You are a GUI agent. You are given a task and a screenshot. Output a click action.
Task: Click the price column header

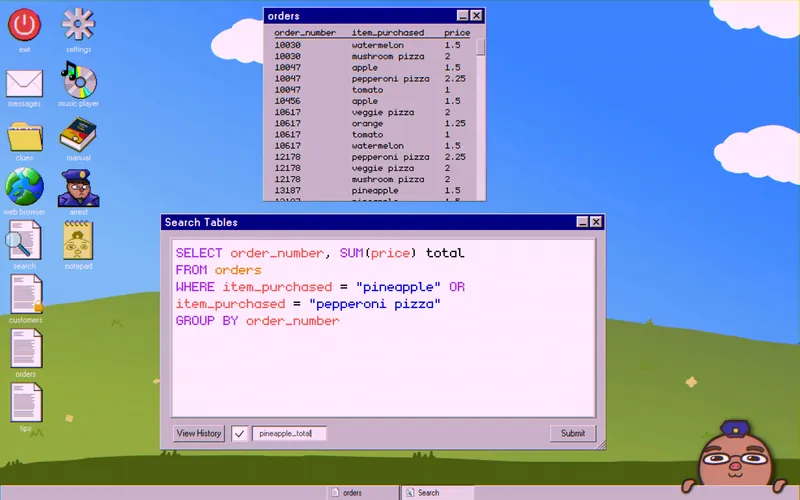pyautogui.click(x=457, y=33)
